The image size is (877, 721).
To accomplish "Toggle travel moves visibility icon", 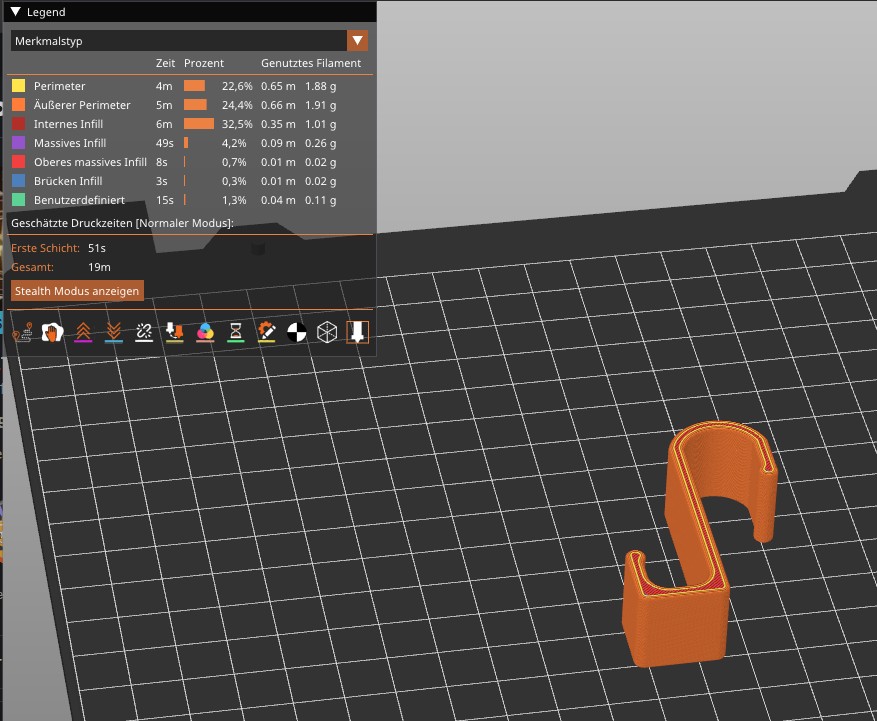I will tap(22, 332).
